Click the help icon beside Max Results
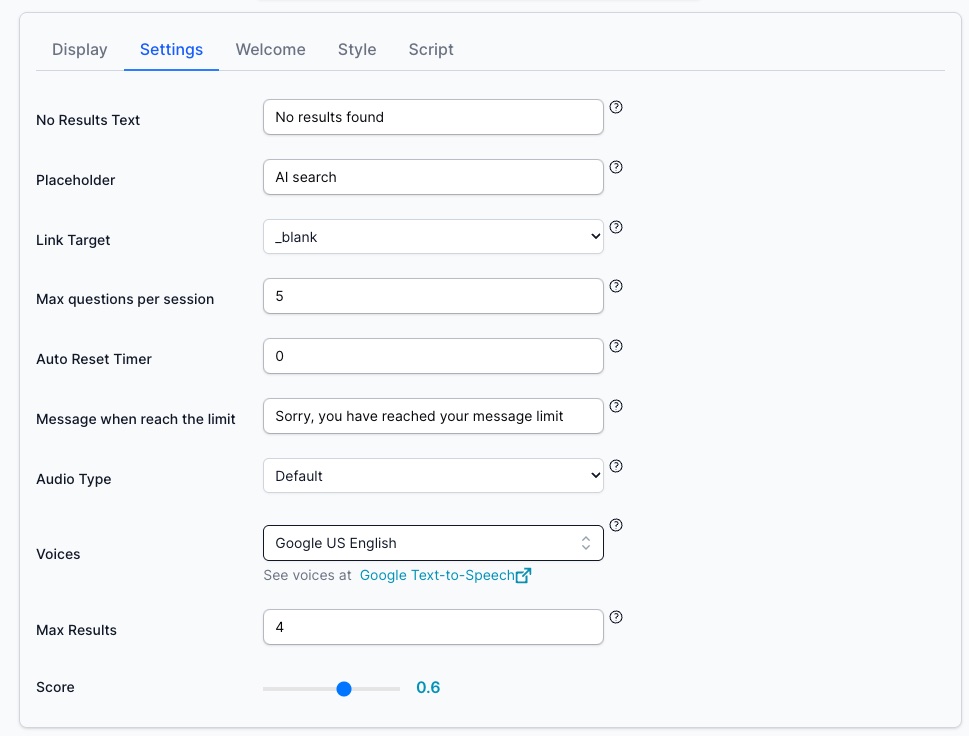Image resolution: width=969 pixels, height=736 pixels. (x=616, y=617)
